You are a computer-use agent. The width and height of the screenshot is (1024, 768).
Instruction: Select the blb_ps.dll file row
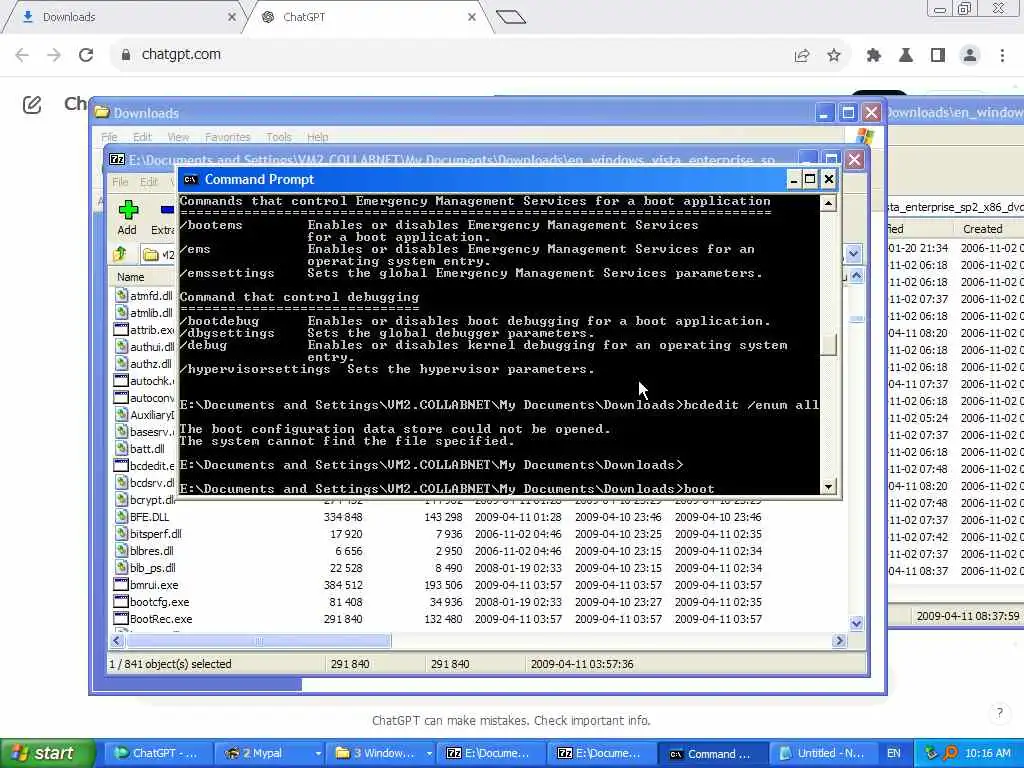click(438, 568)
